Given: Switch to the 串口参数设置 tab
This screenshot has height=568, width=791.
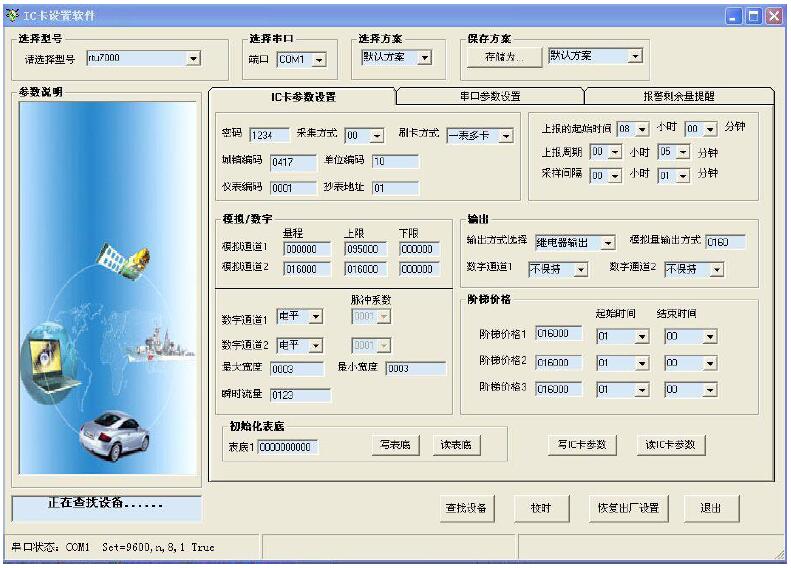Looking at the screenshot, I should pos(490,96).
